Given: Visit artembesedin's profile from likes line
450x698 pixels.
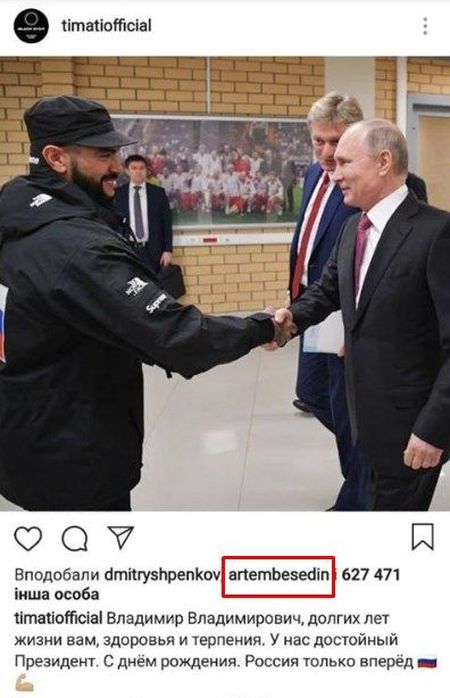Looking at the screenshot, I should [x=278, y=575].
